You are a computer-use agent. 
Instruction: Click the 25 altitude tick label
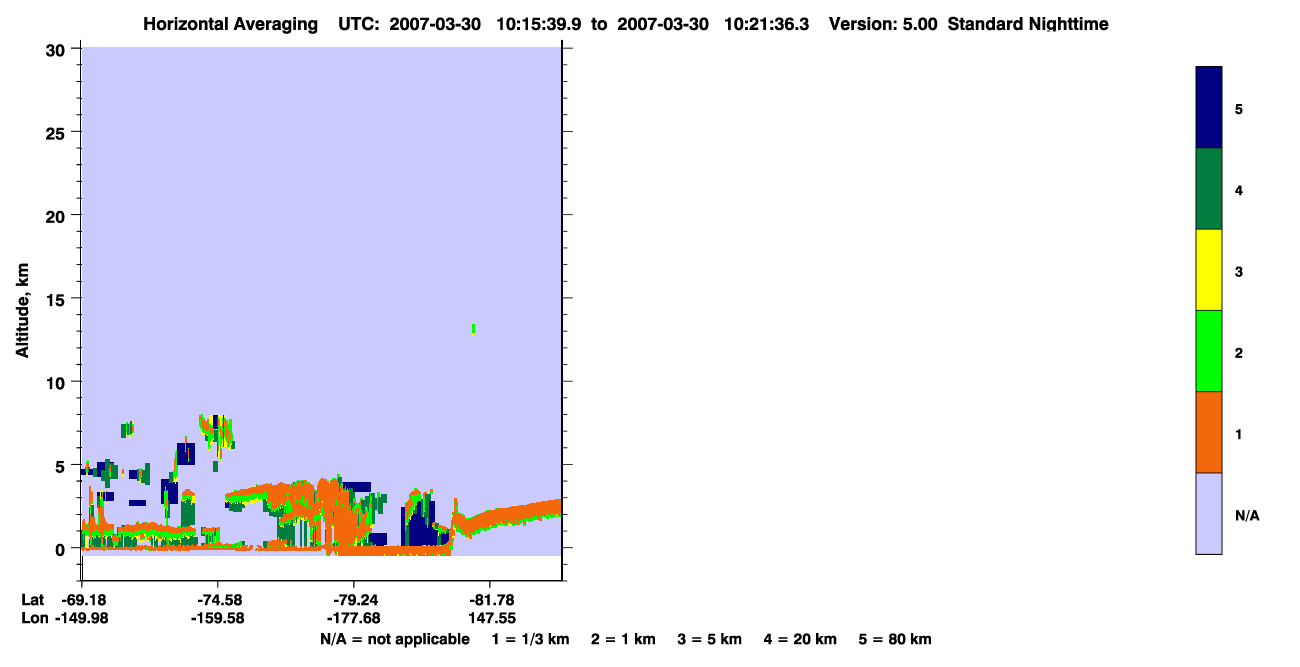pos(58,132)
